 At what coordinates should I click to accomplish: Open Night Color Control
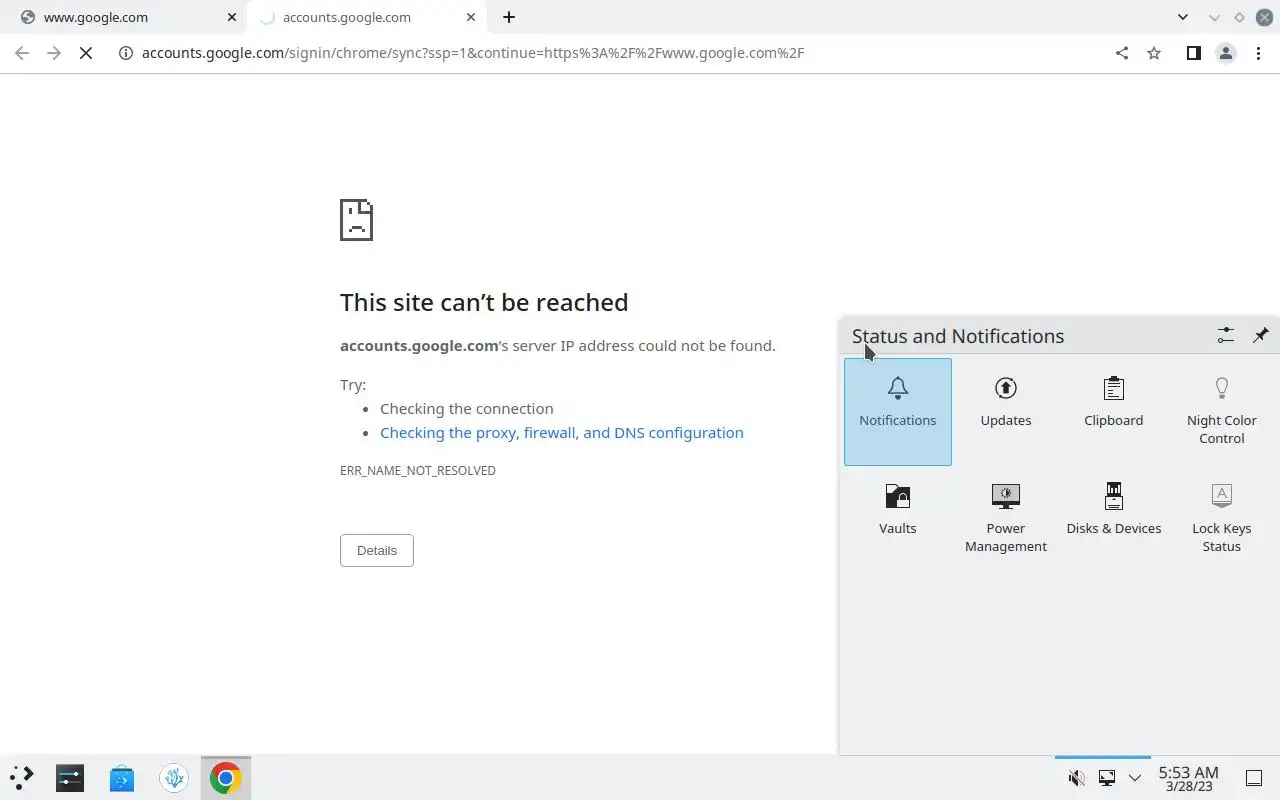coord(1221,412)
